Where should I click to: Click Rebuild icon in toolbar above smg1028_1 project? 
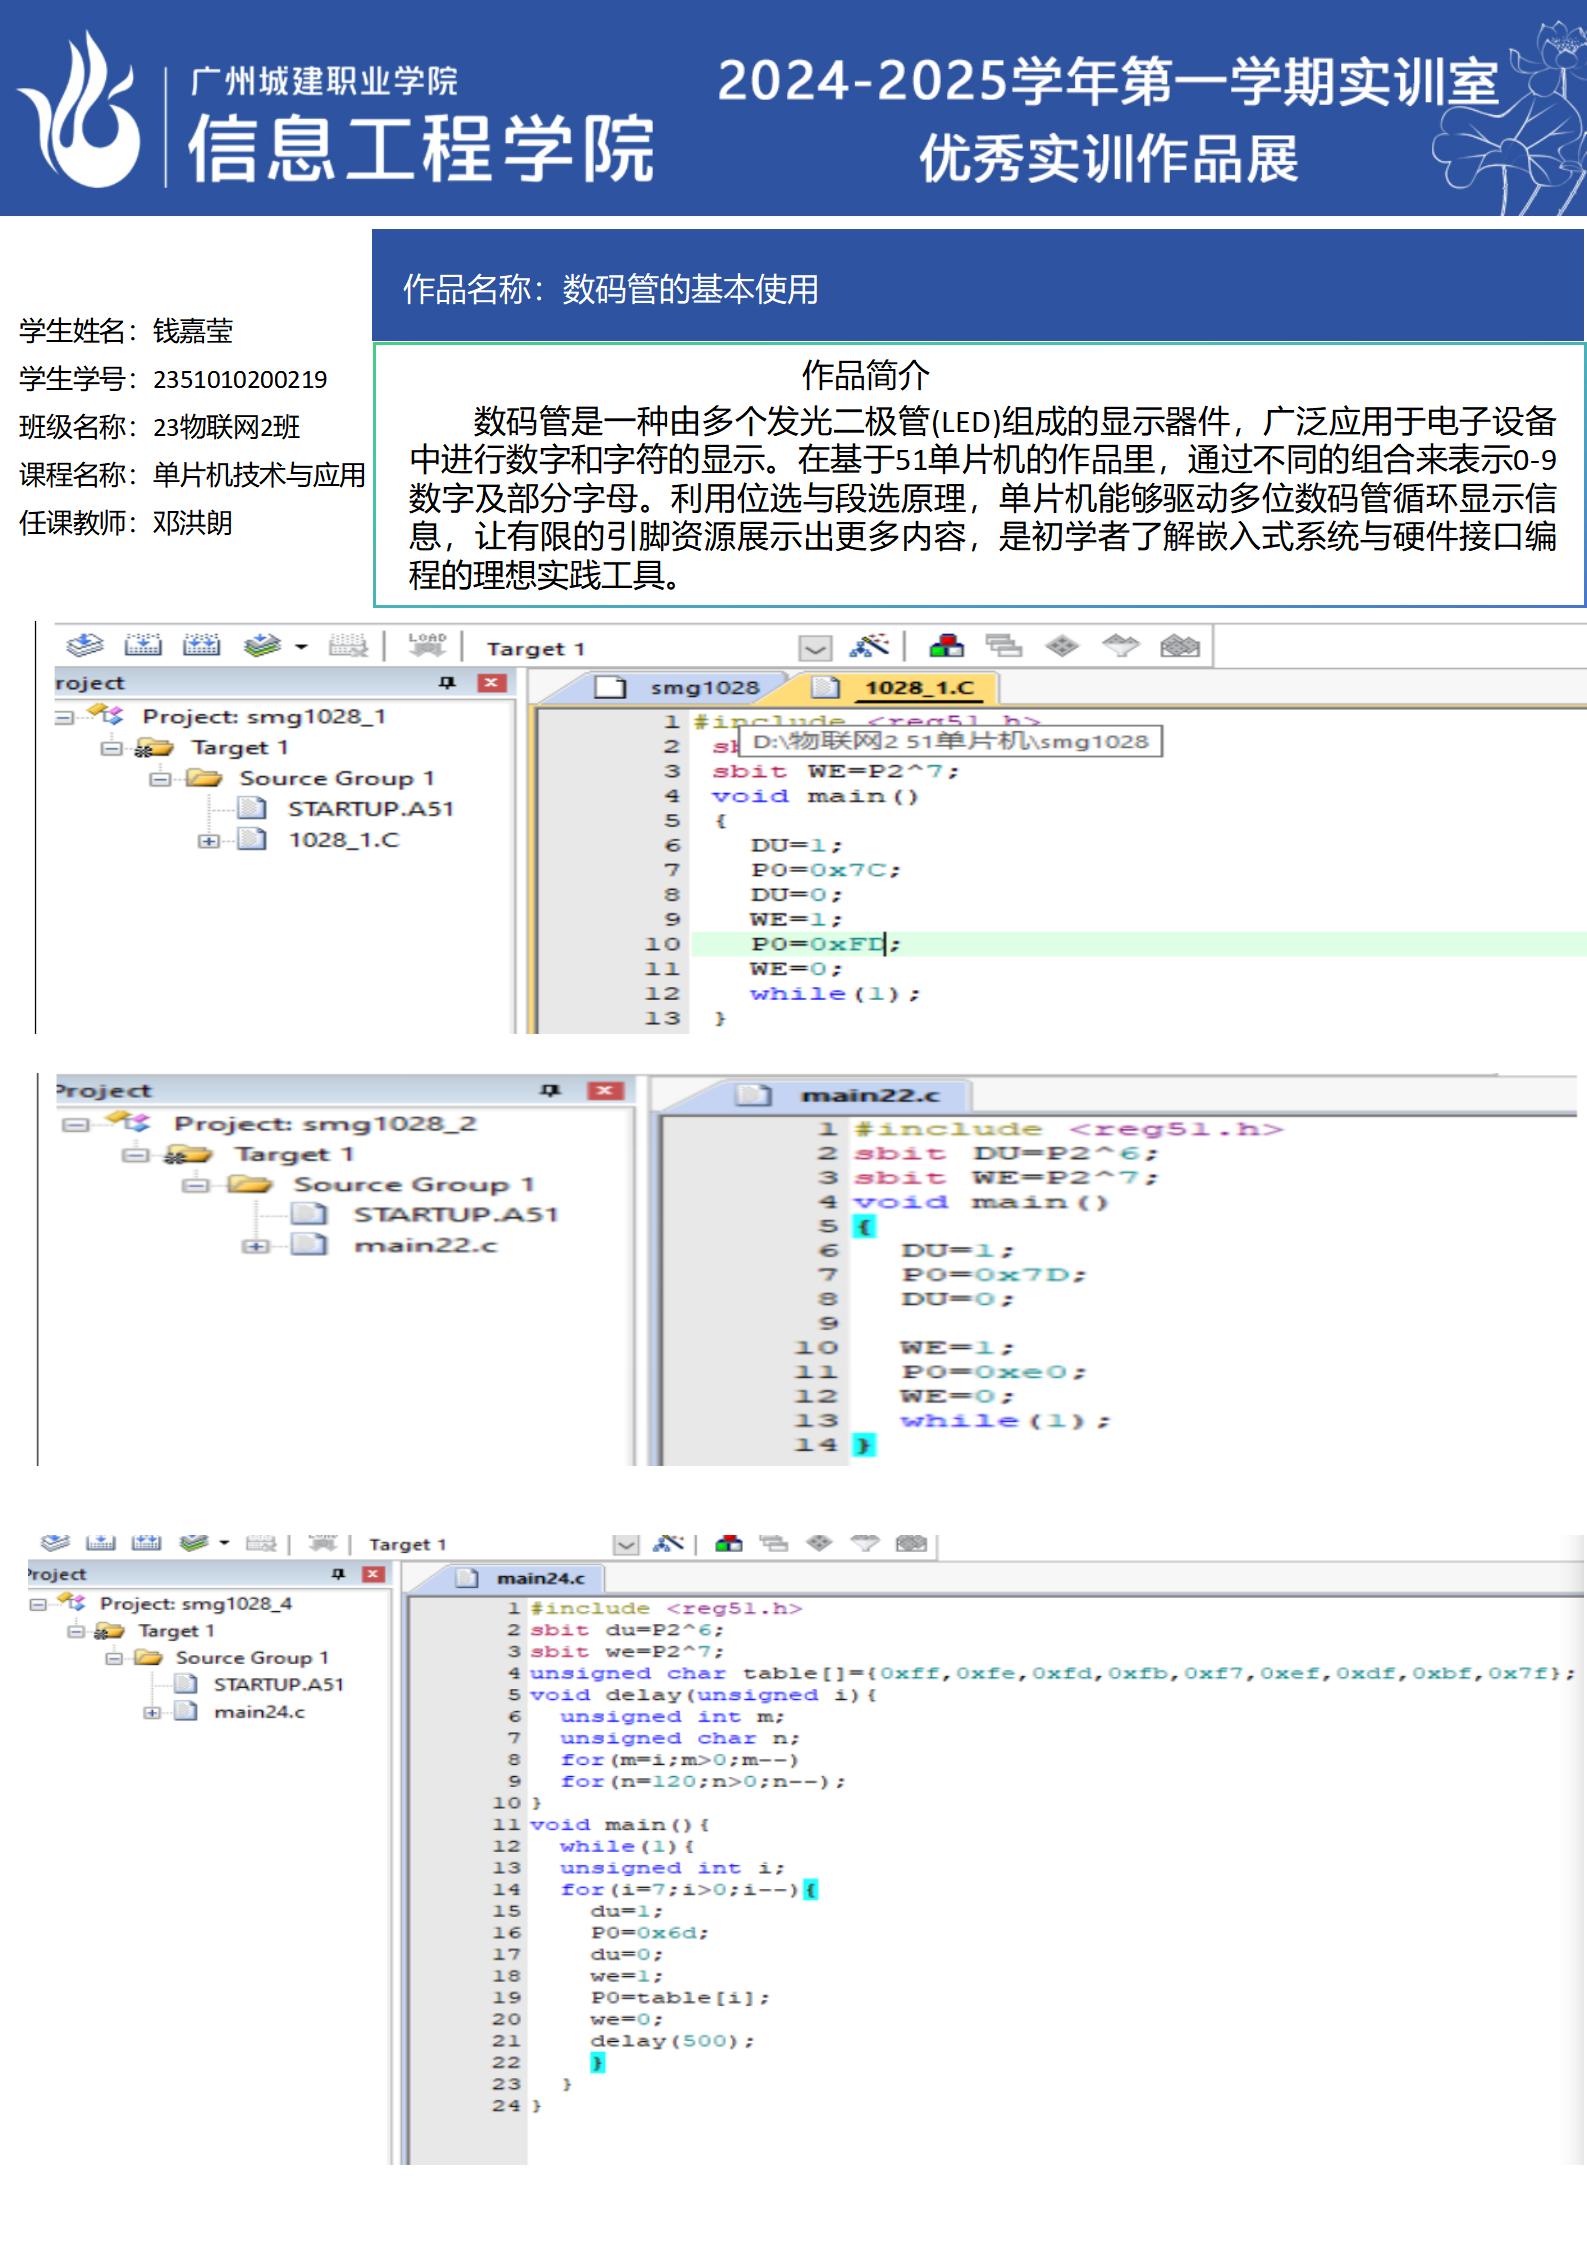click(201, 646)
